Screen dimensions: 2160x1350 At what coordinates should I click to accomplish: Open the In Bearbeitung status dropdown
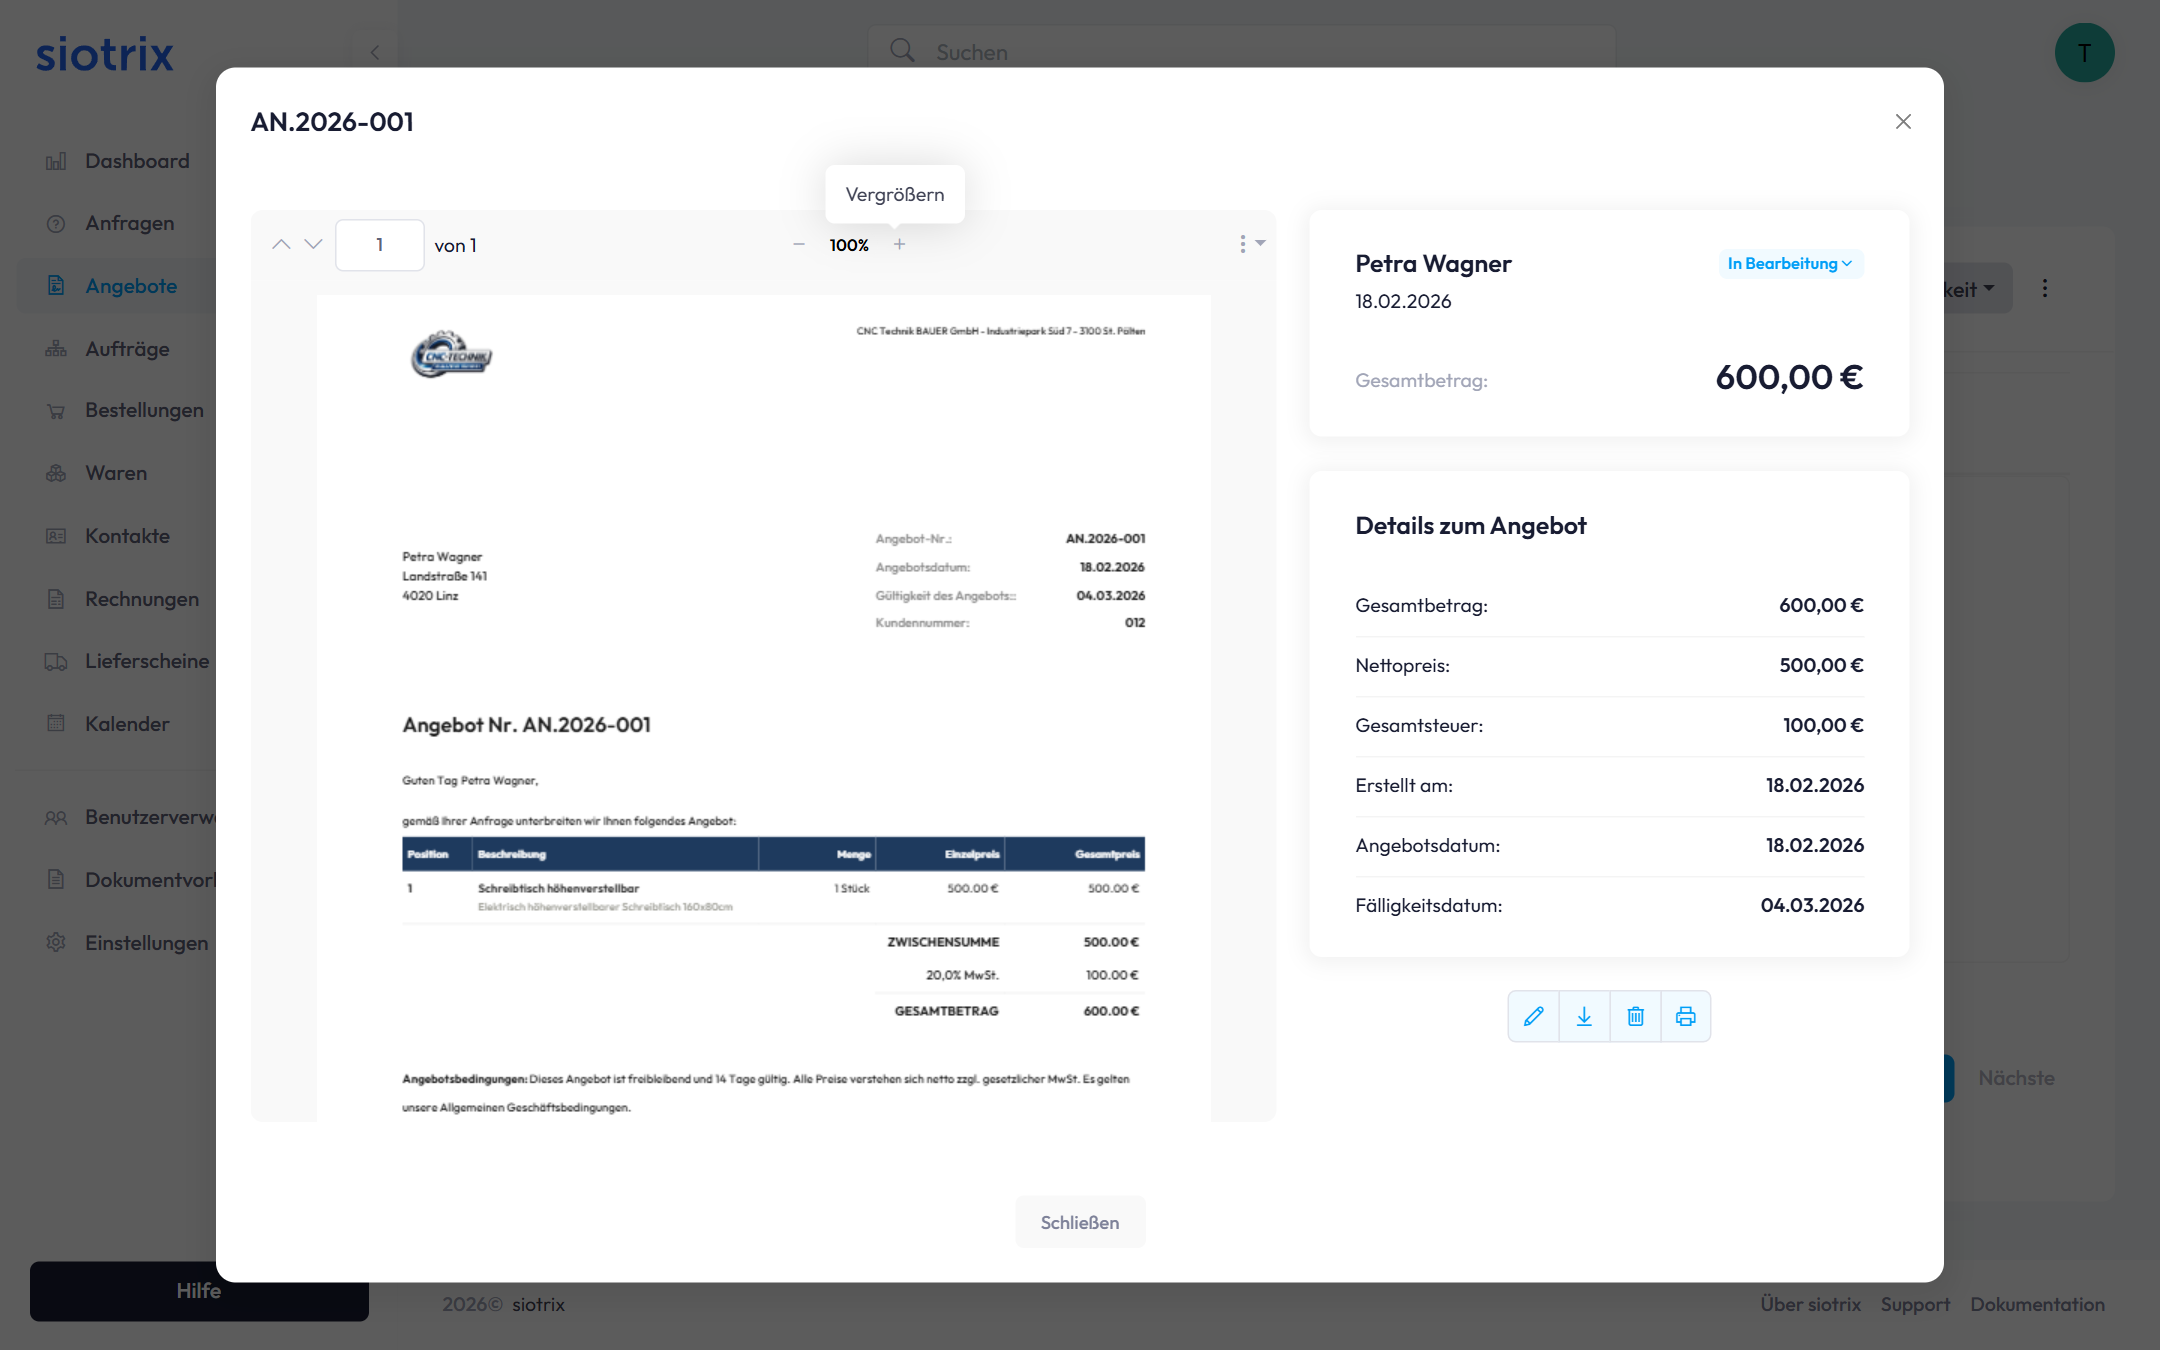click(1789, 263)
